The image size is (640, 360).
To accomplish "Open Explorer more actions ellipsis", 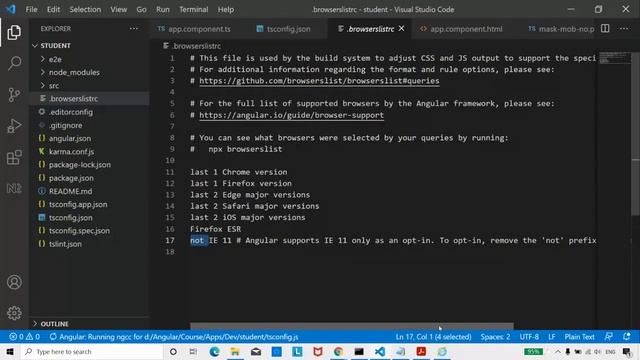I will 133,29.
